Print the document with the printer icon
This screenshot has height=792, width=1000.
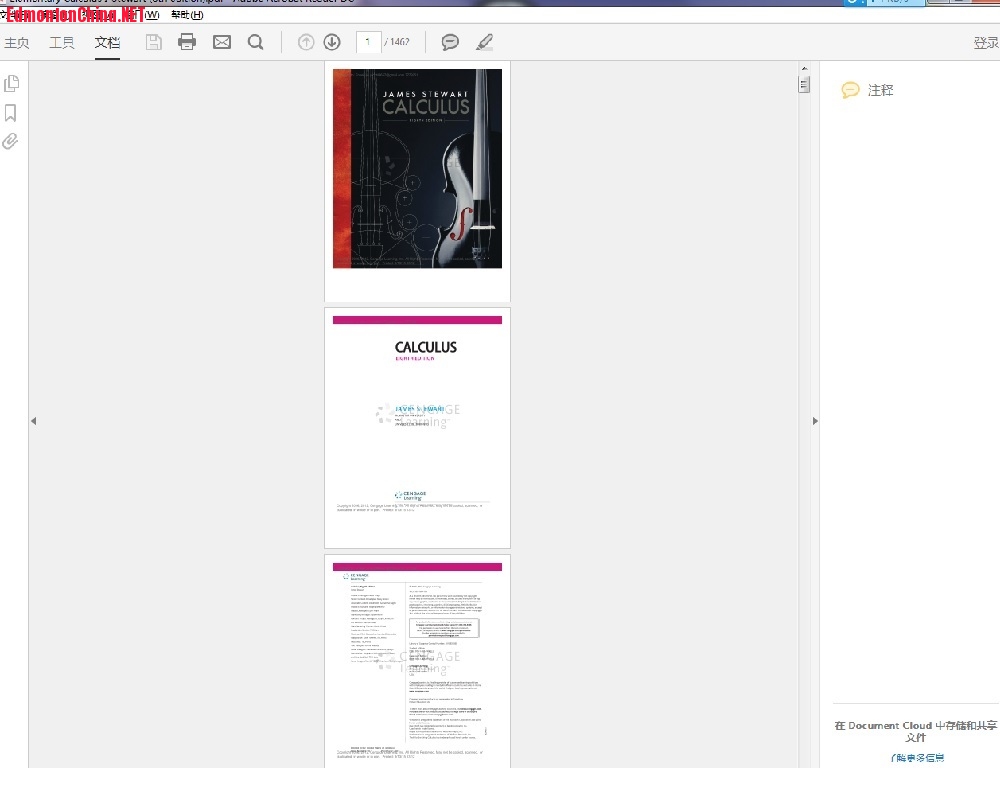click(x=187, y=42)
